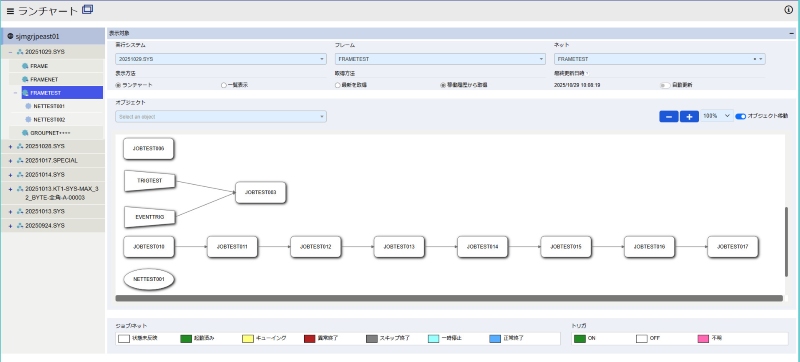Click the JOBTEST006 job node
This screenshot has height=362, width=800.
(149, 148)
